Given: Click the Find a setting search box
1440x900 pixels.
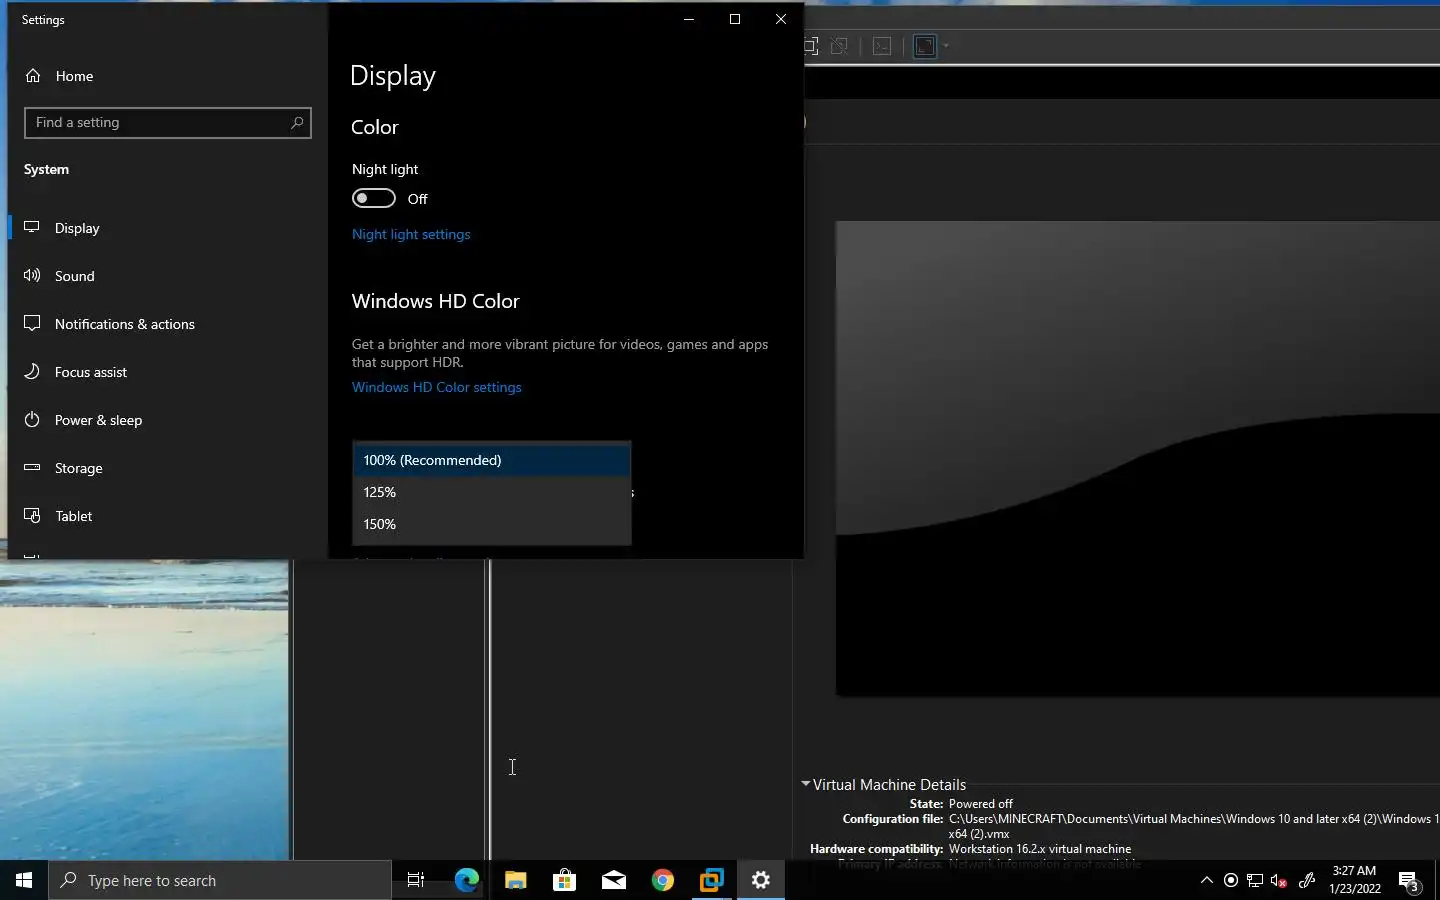Looking at the screenshot, I should click(x=168, y=123).
